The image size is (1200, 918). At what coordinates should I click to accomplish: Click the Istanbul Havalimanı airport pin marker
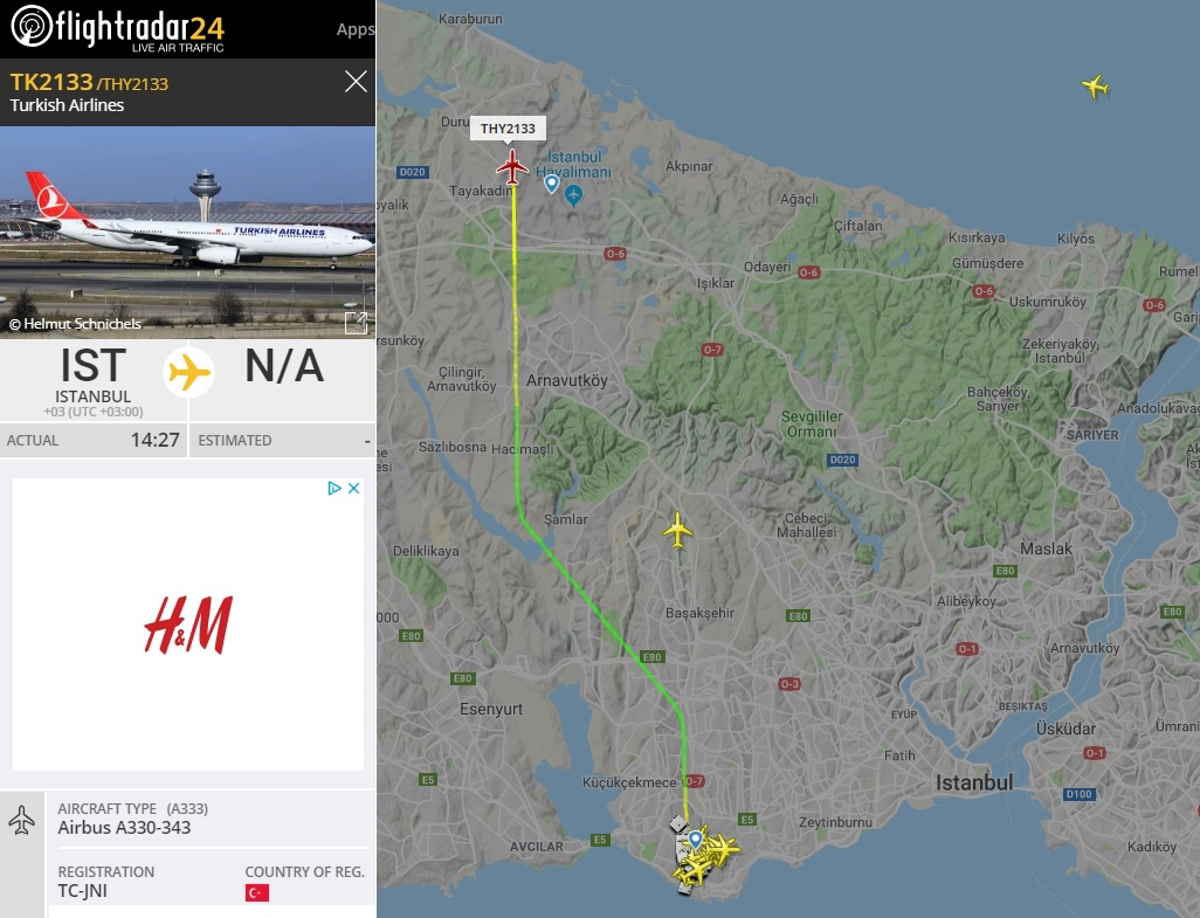click(551, 184)
